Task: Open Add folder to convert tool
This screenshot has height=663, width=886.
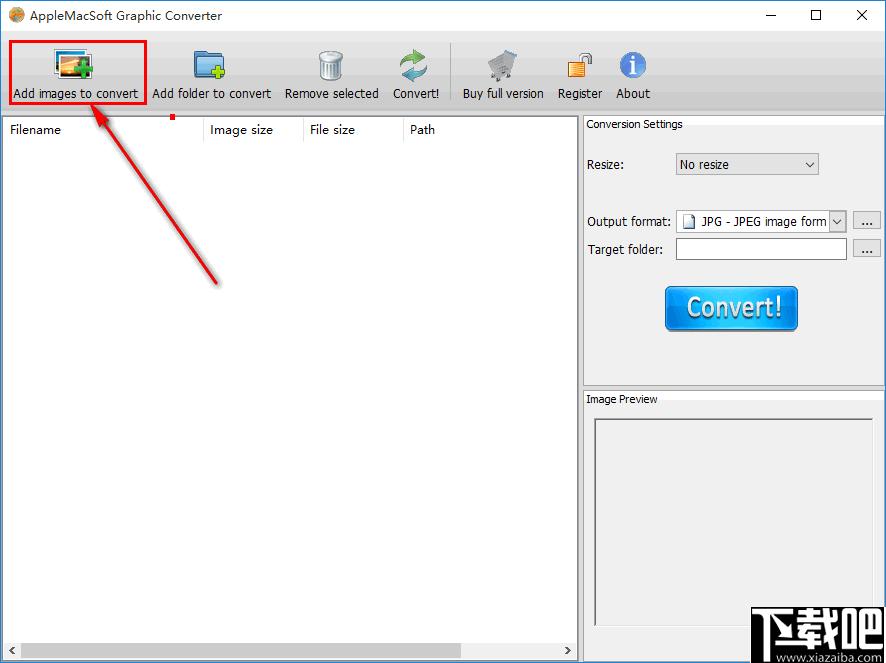Action: point(211,75)
